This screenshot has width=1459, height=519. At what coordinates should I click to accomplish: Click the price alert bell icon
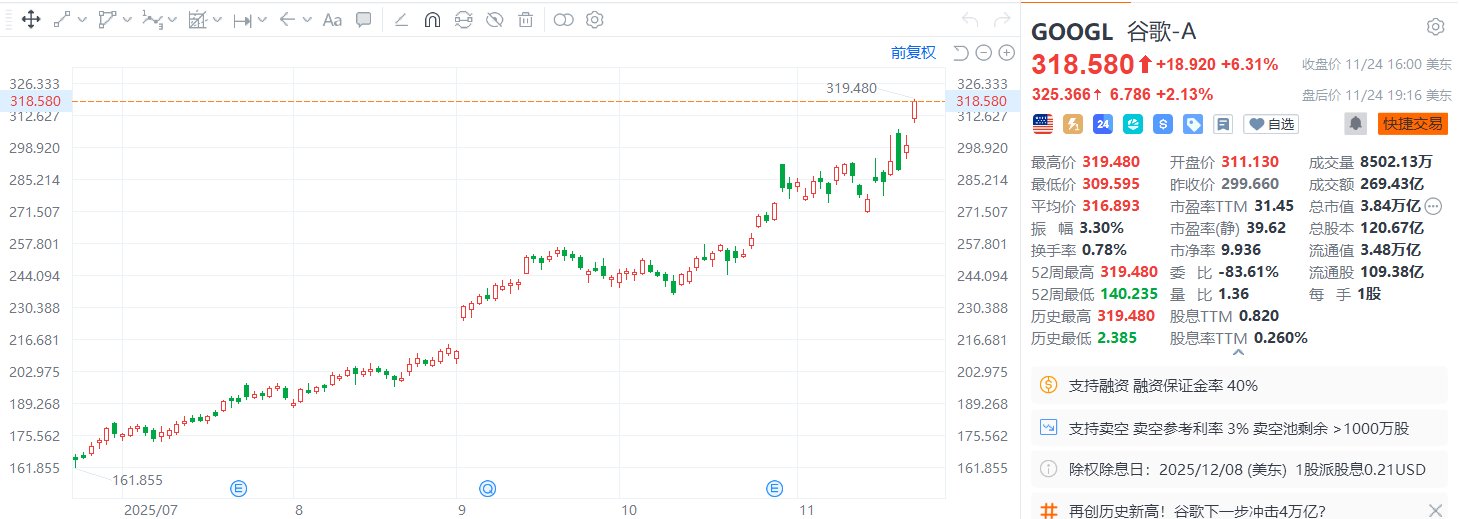1356,124
